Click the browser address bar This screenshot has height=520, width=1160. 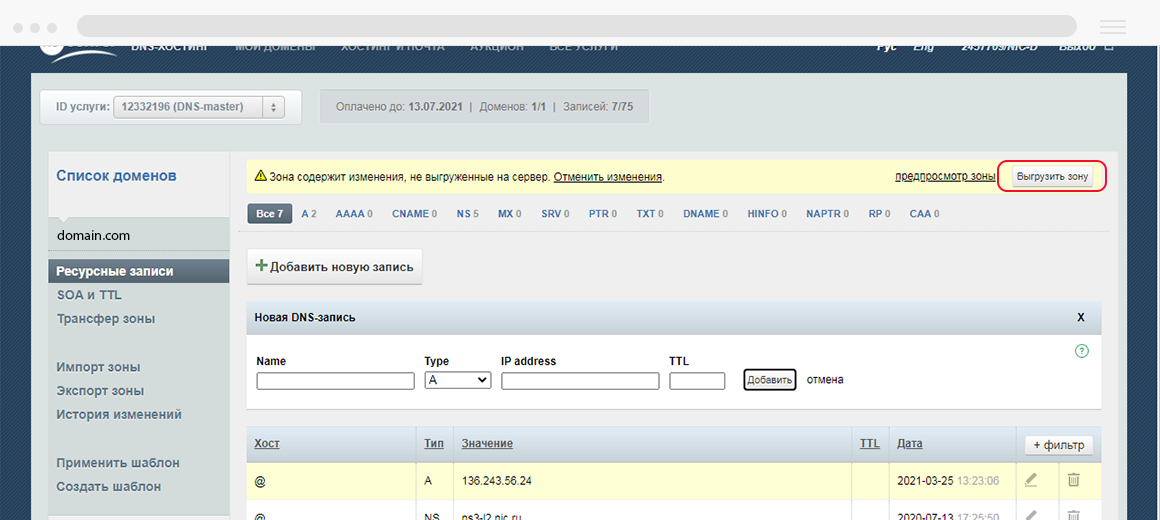pyautogui.click(x=576, y=26)
